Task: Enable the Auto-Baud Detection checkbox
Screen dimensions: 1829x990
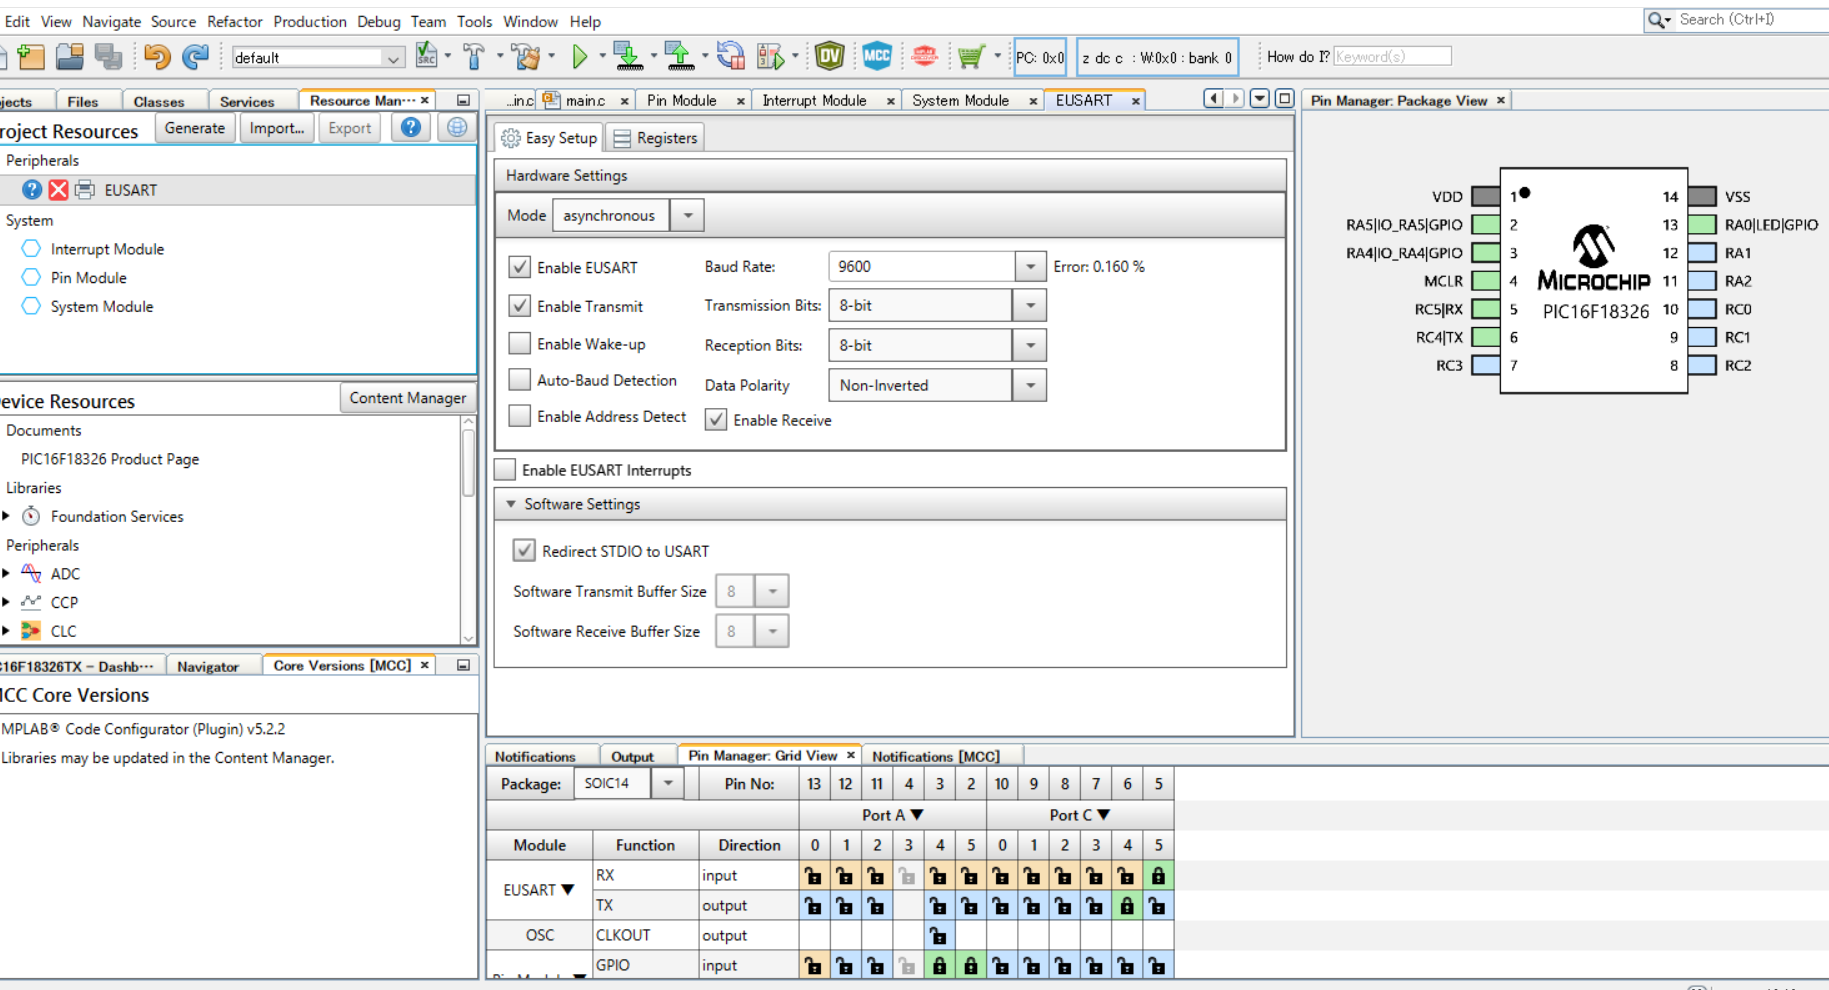Action: click(519, 380)
